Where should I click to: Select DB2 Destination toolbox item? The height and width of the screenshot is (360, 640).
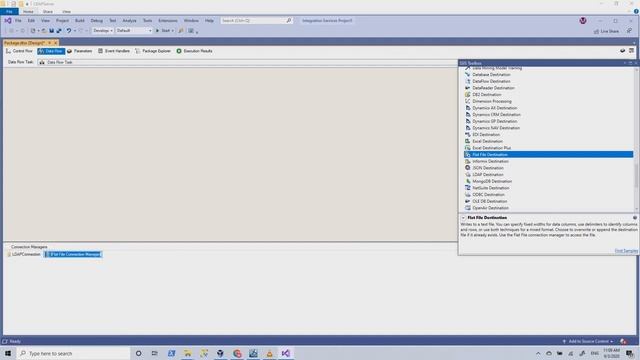click(x=487, y=95)
